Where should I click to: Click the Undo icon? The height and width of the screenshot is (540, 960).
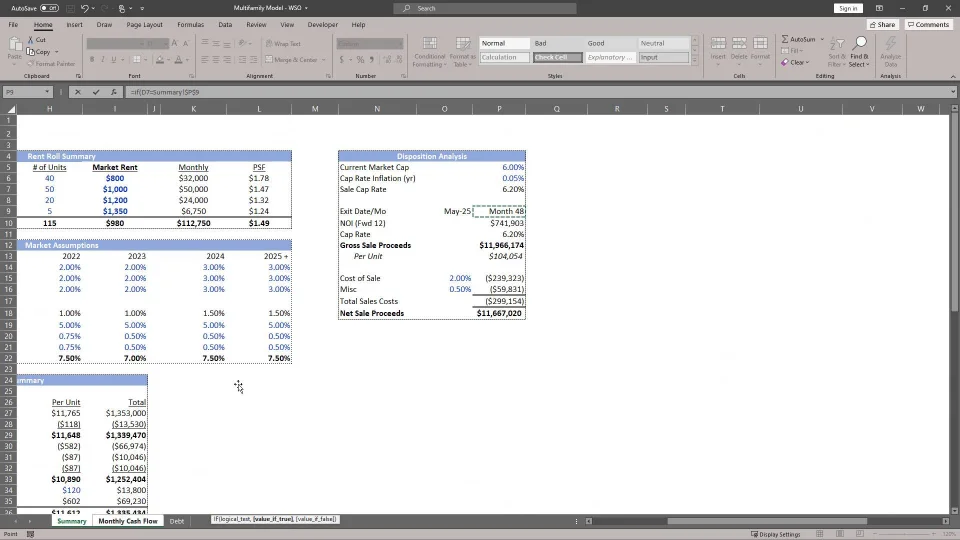84,9
